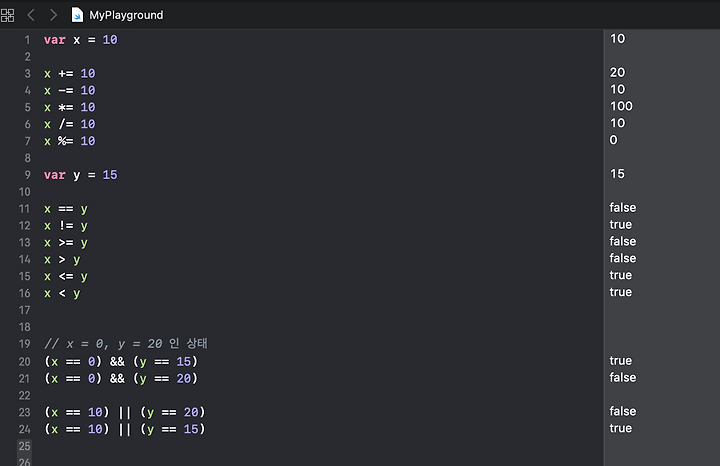
Task: Click result 0 in results sidebar
Action: 613,140
